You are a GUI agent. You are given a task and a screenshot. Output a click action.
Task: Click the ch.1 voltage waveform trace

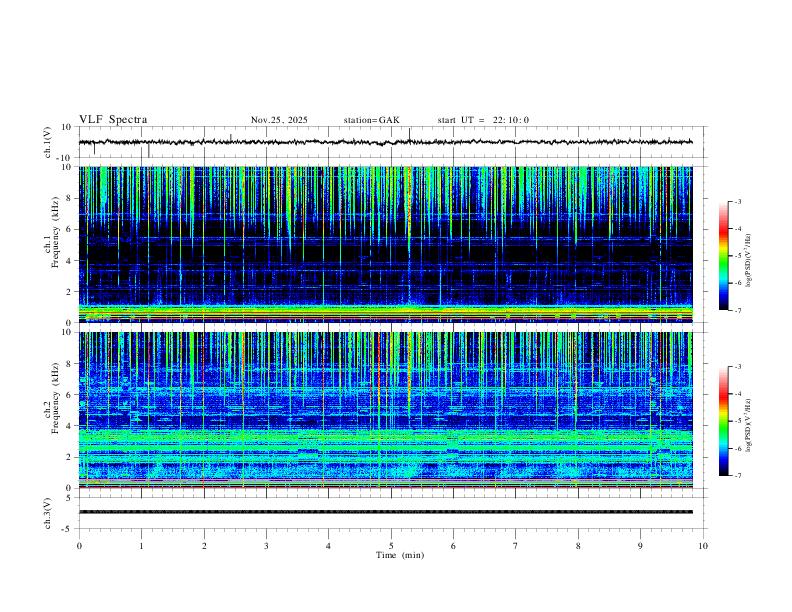point(385,142)
